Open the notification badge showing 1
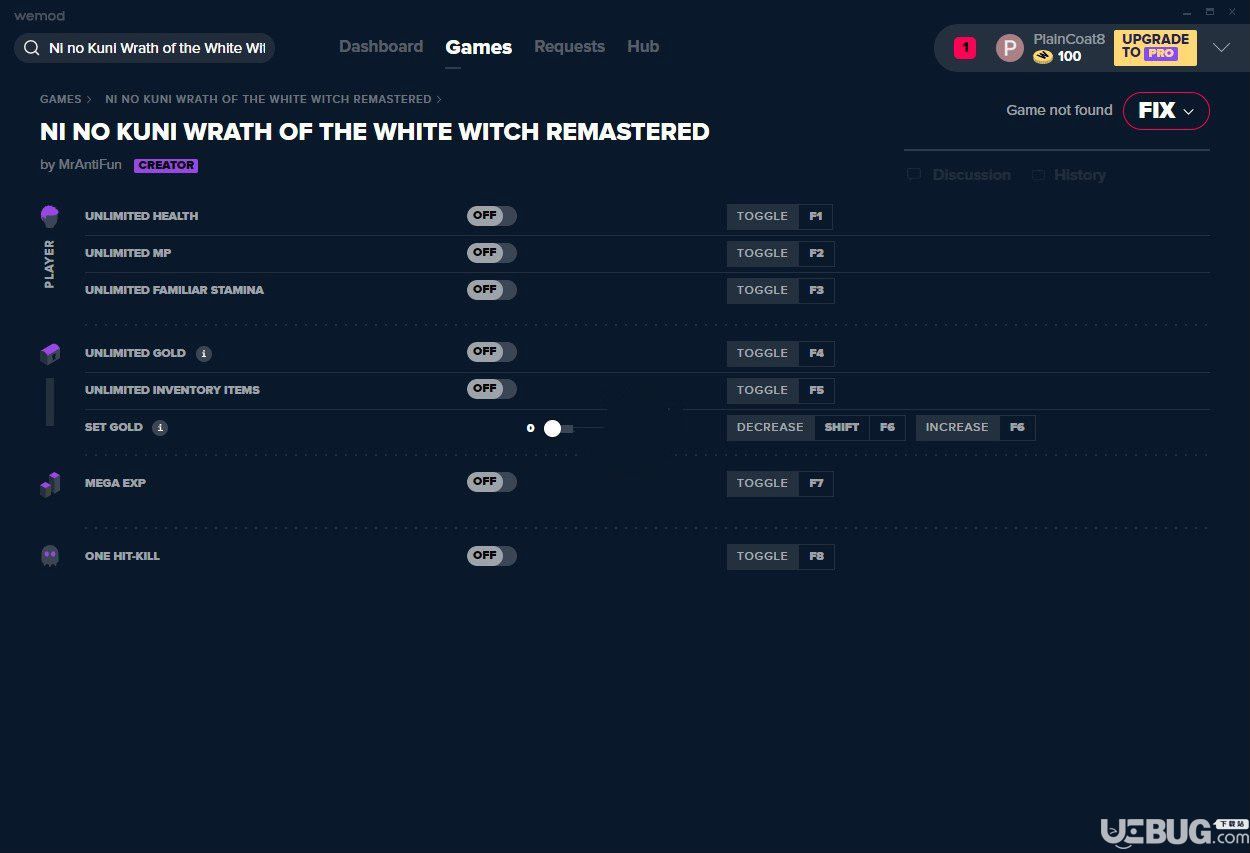Screen dimensions: 1250x853 pos(965,47)
